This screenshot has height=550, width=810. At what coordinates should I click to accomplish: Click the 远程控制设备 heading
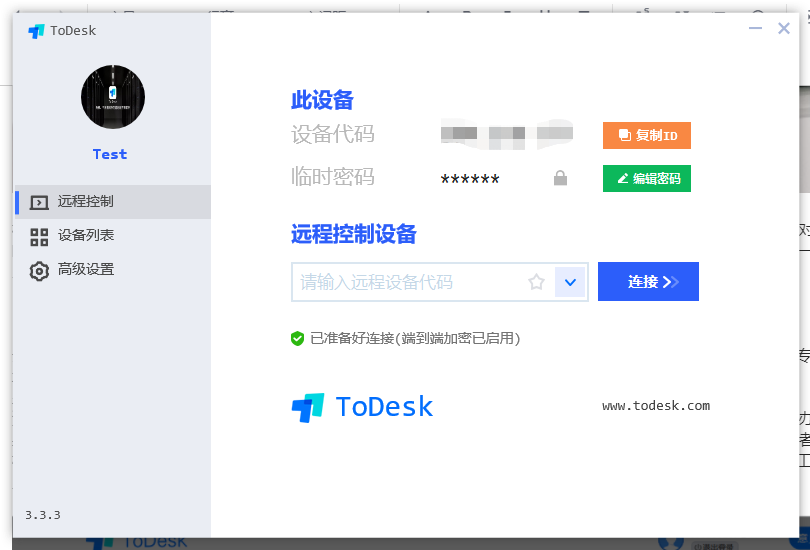(x=354, y=234)
